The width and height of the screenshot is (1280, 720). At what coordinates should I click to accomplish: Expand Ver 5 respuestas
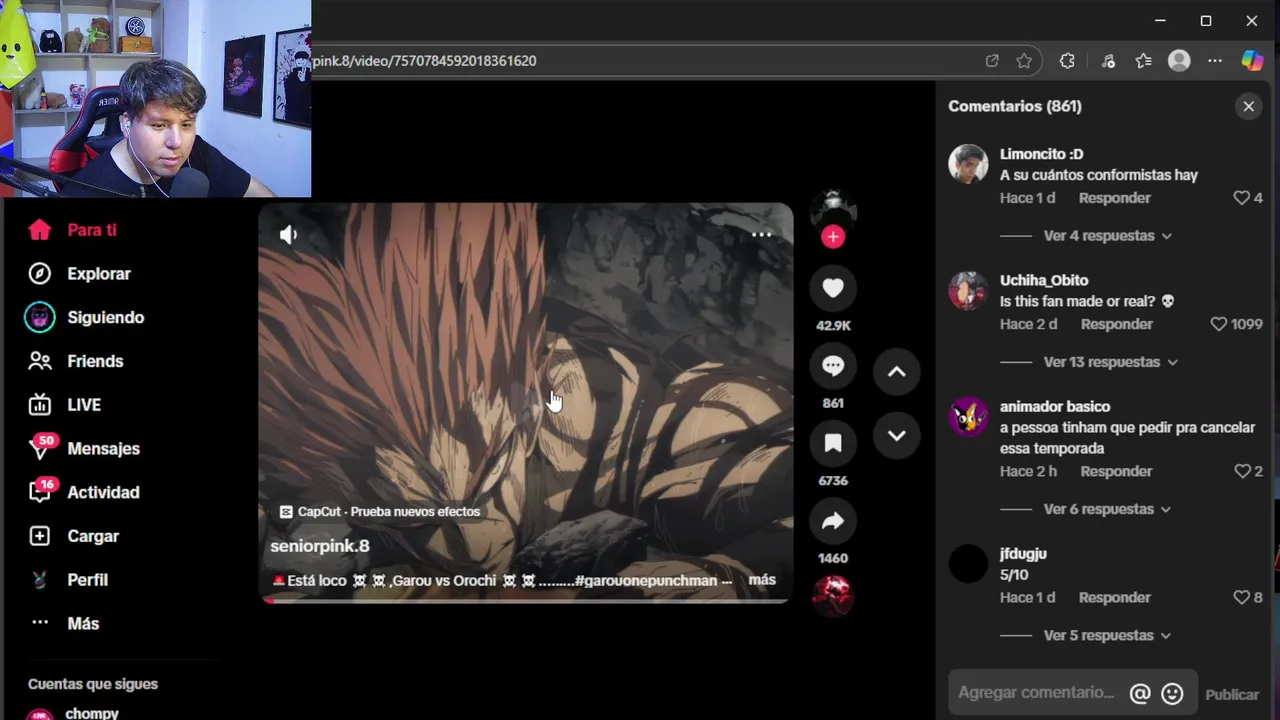tap(1107, 635)
